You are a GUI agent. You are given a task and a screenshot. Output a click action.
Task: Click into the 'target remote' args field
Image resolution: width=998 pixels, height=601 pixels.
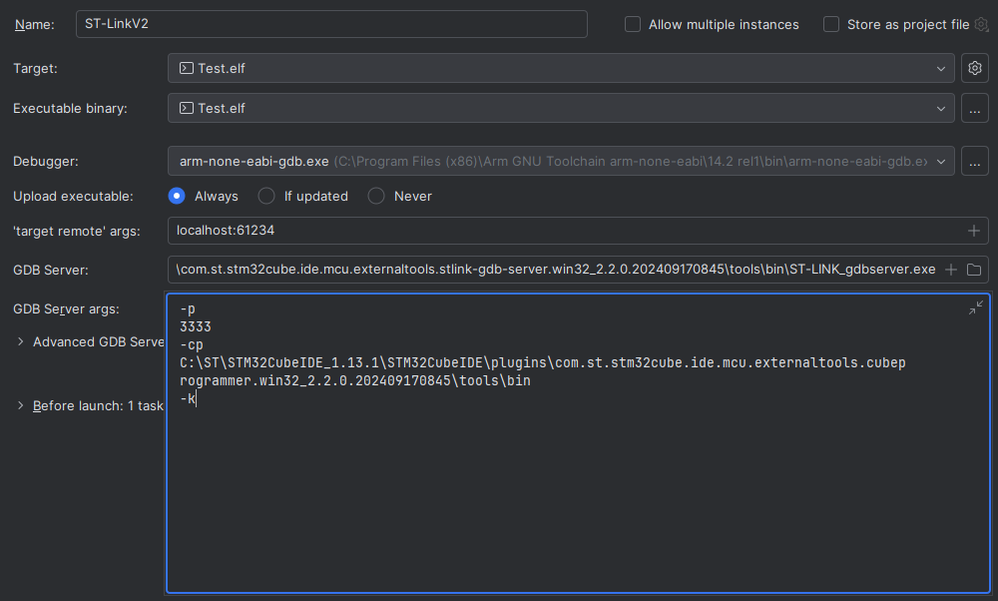point(560,231)
